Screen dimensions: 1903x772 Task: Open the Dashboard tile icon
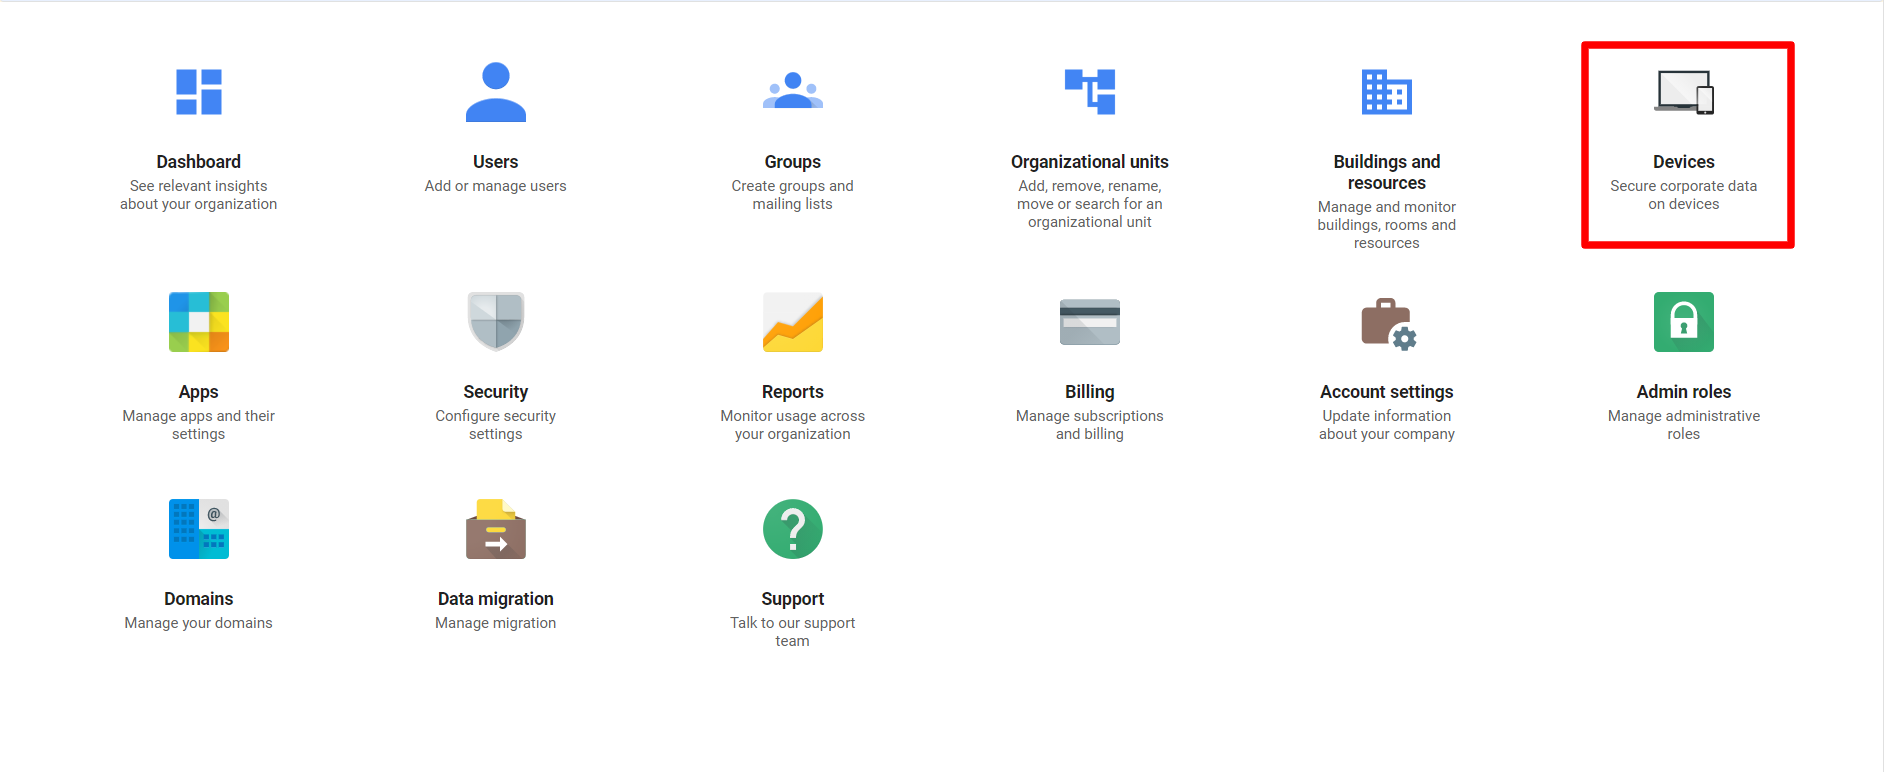(199, 92)
